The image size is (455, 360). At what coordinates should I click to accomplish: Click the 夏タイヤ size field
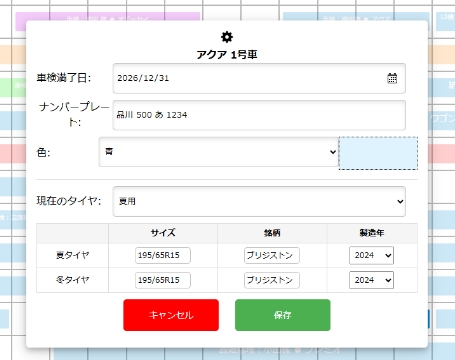coord(163,255)
